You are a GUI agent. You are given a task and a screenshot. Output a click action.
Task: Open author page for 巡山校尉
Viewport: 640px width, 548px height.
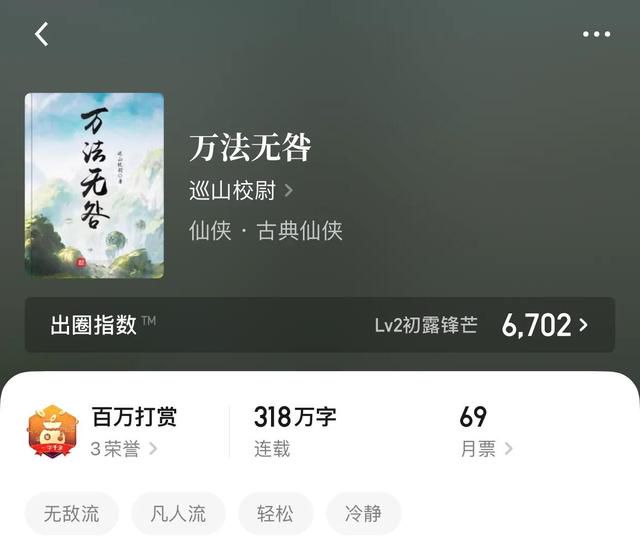click(232, 190)
